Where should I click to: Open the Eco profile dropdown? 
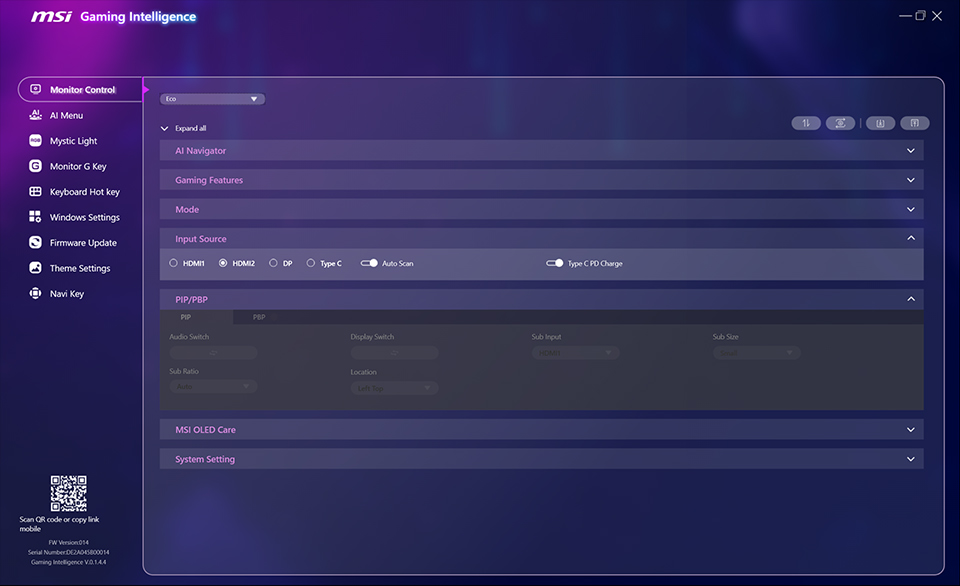(x=212, y=98)
